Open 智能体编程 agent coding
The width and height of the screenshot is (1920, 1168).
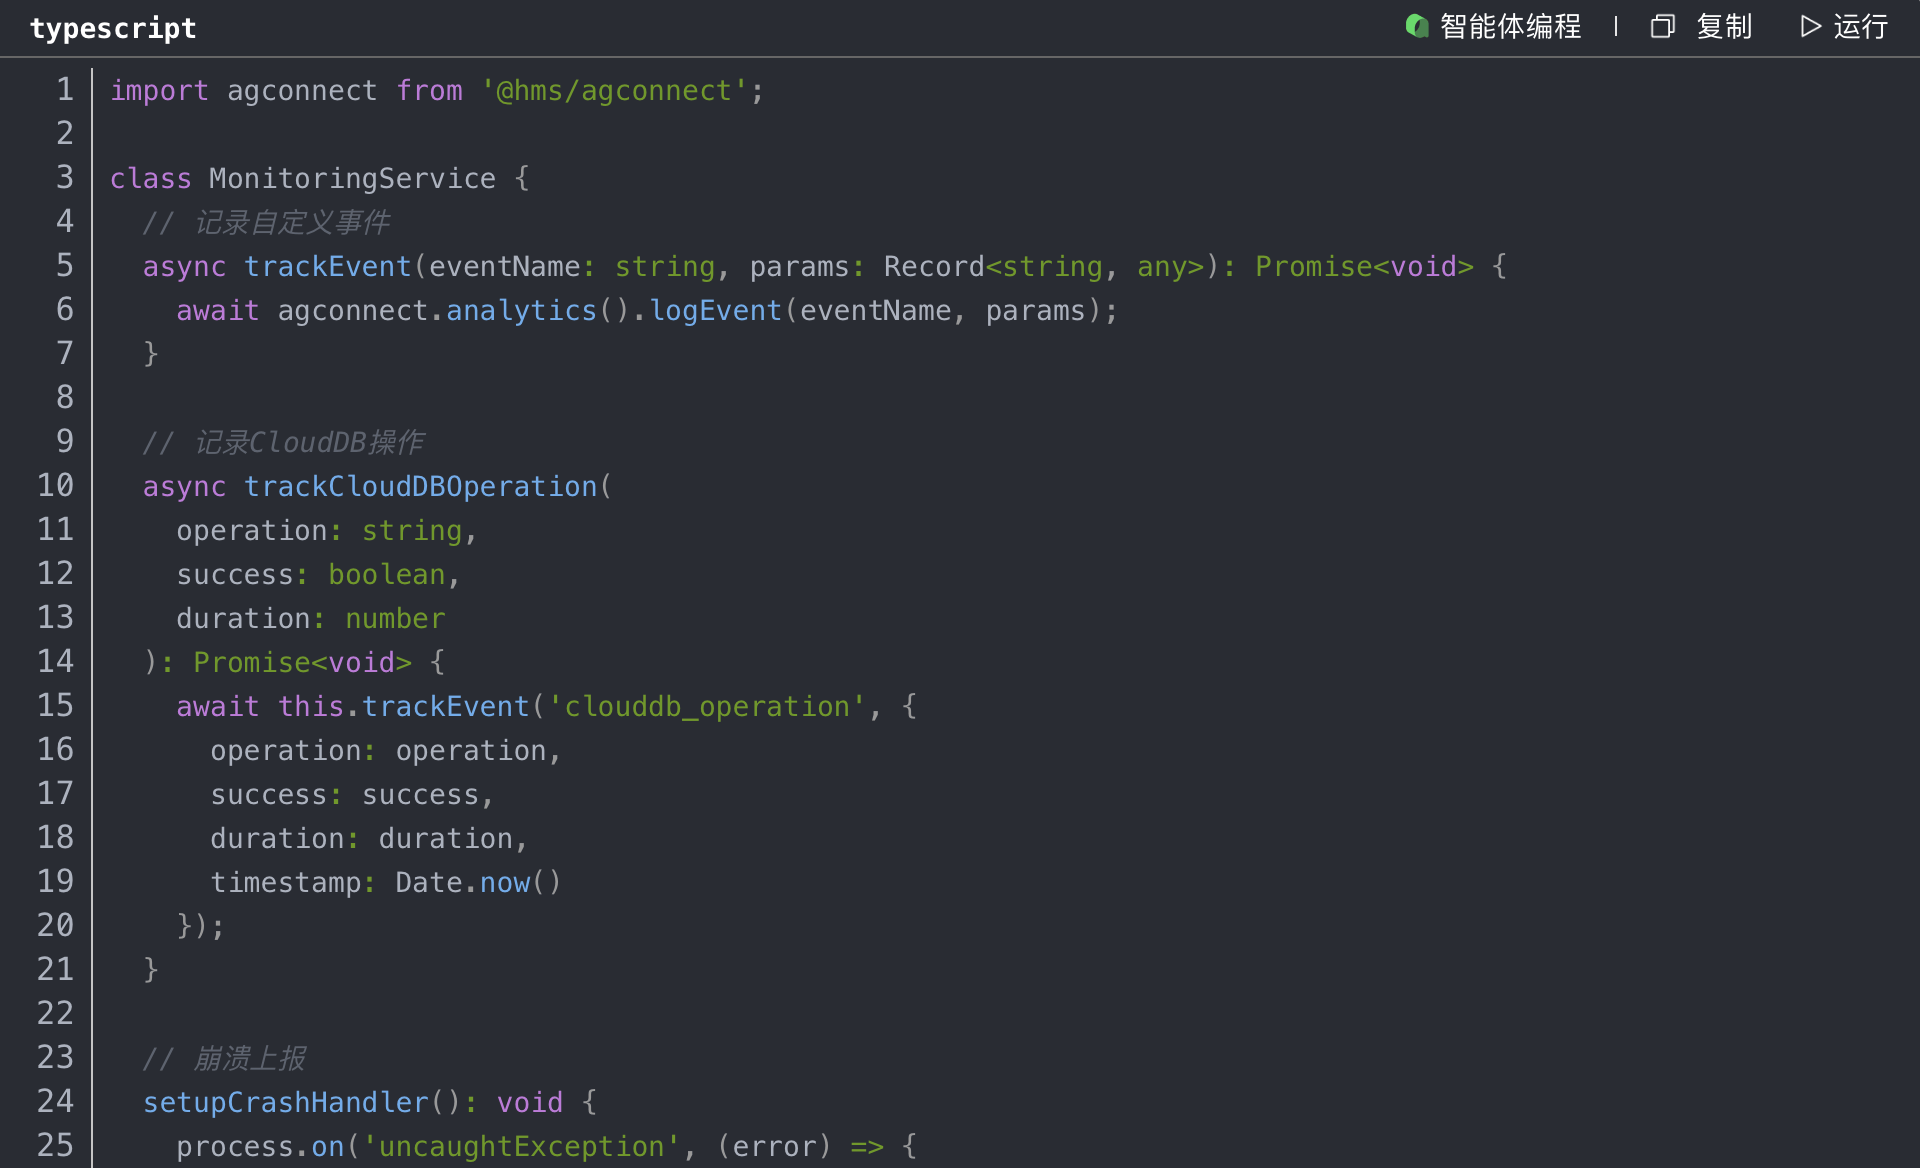1510,26
